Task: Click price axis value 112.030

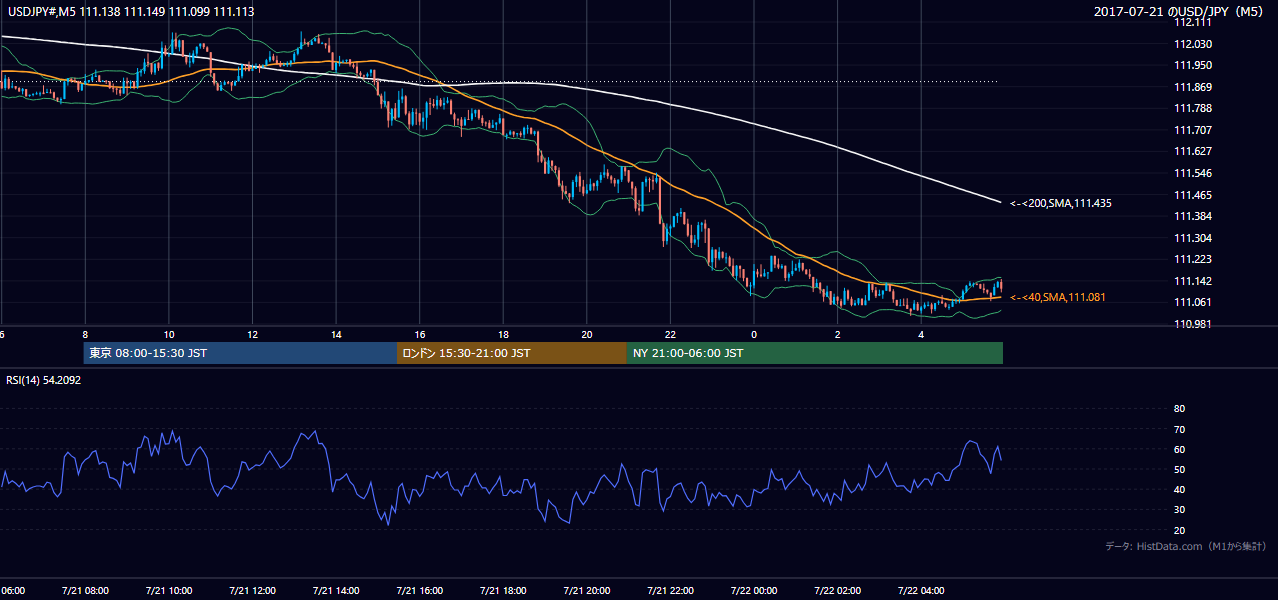Action: [1193, 44]
